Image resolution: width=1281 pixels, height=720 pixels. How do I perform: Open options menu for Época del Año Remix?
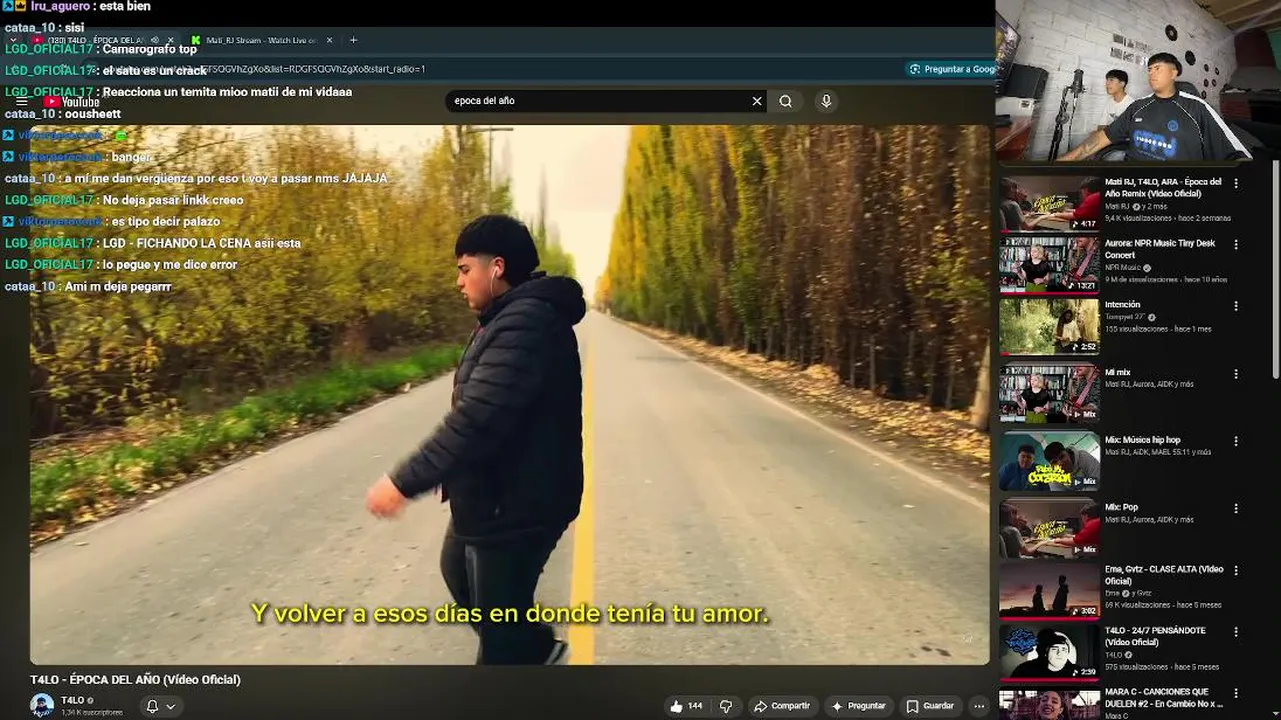point(1236,183)
